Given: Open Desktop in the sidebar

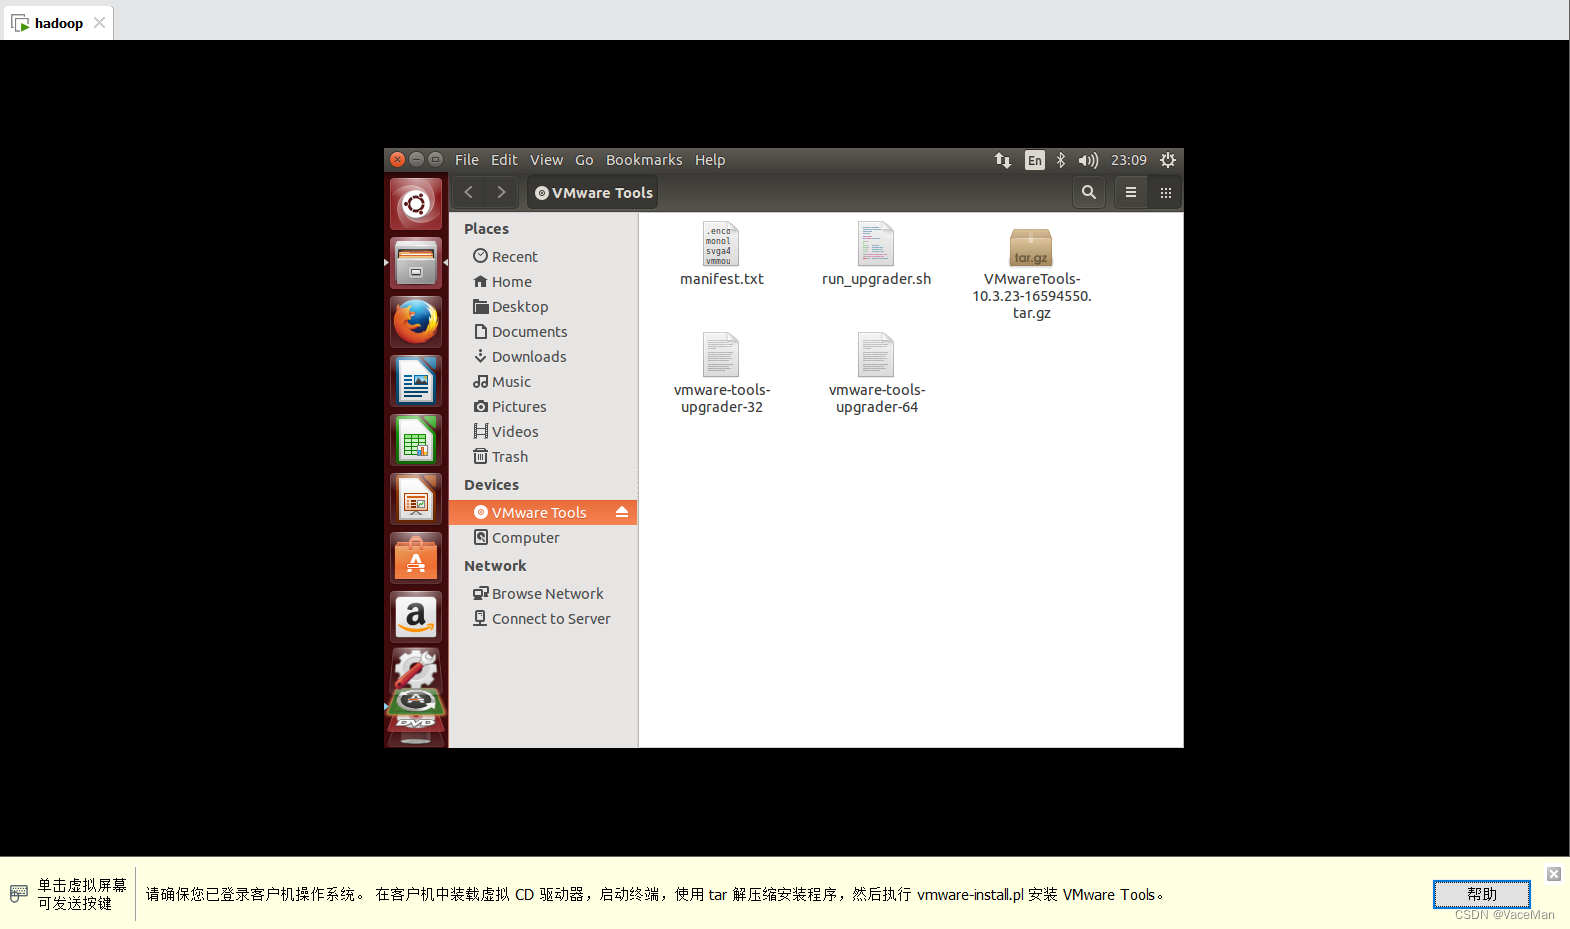Looking at the screenshot, I should tap(543, 307).
